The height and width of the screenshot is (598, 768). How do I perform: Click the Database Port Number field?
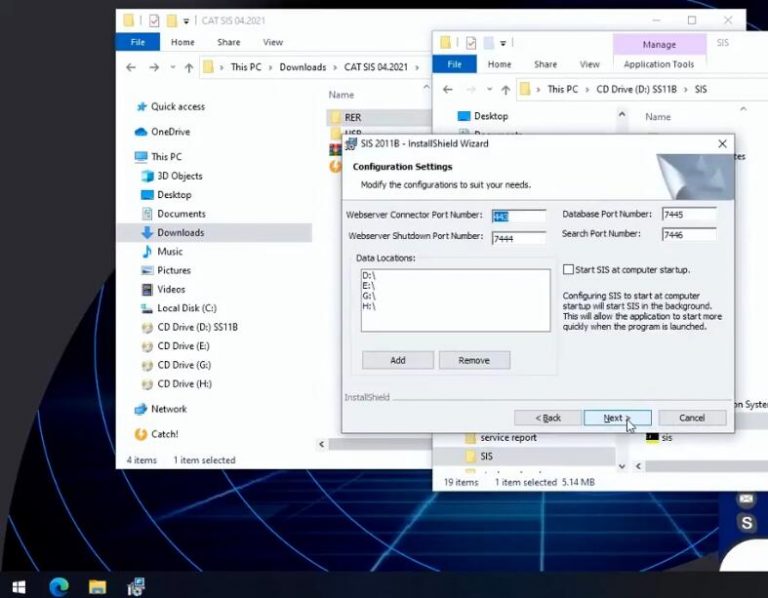coord(688,215)
